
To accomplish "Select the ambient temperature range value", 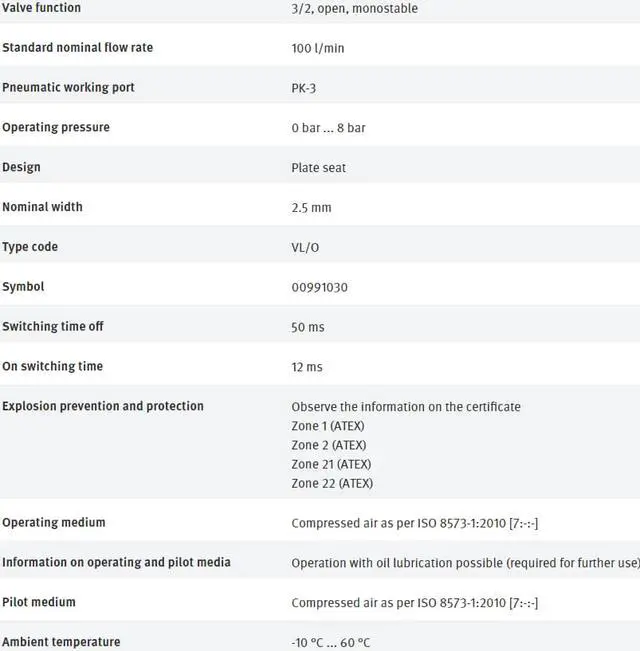I will pos(330,643).
